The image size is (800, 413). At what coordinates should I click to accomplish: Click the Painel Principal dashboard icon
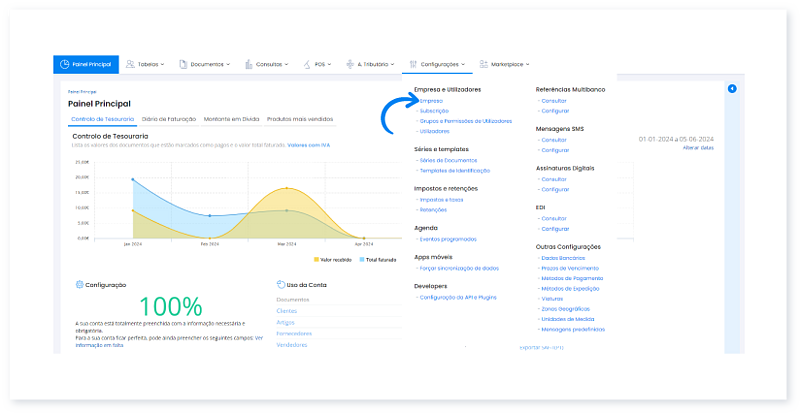click(x=64, y=64)
